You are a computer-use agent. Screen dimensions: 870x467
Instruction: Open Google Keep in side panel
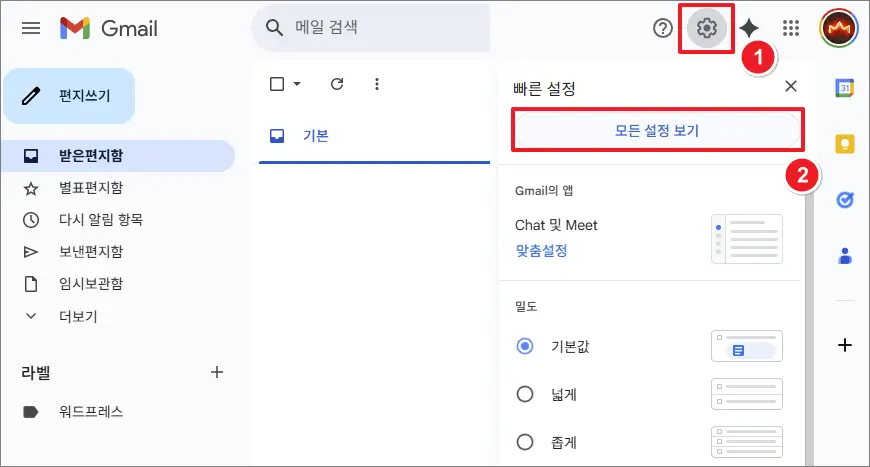point(844,144)
